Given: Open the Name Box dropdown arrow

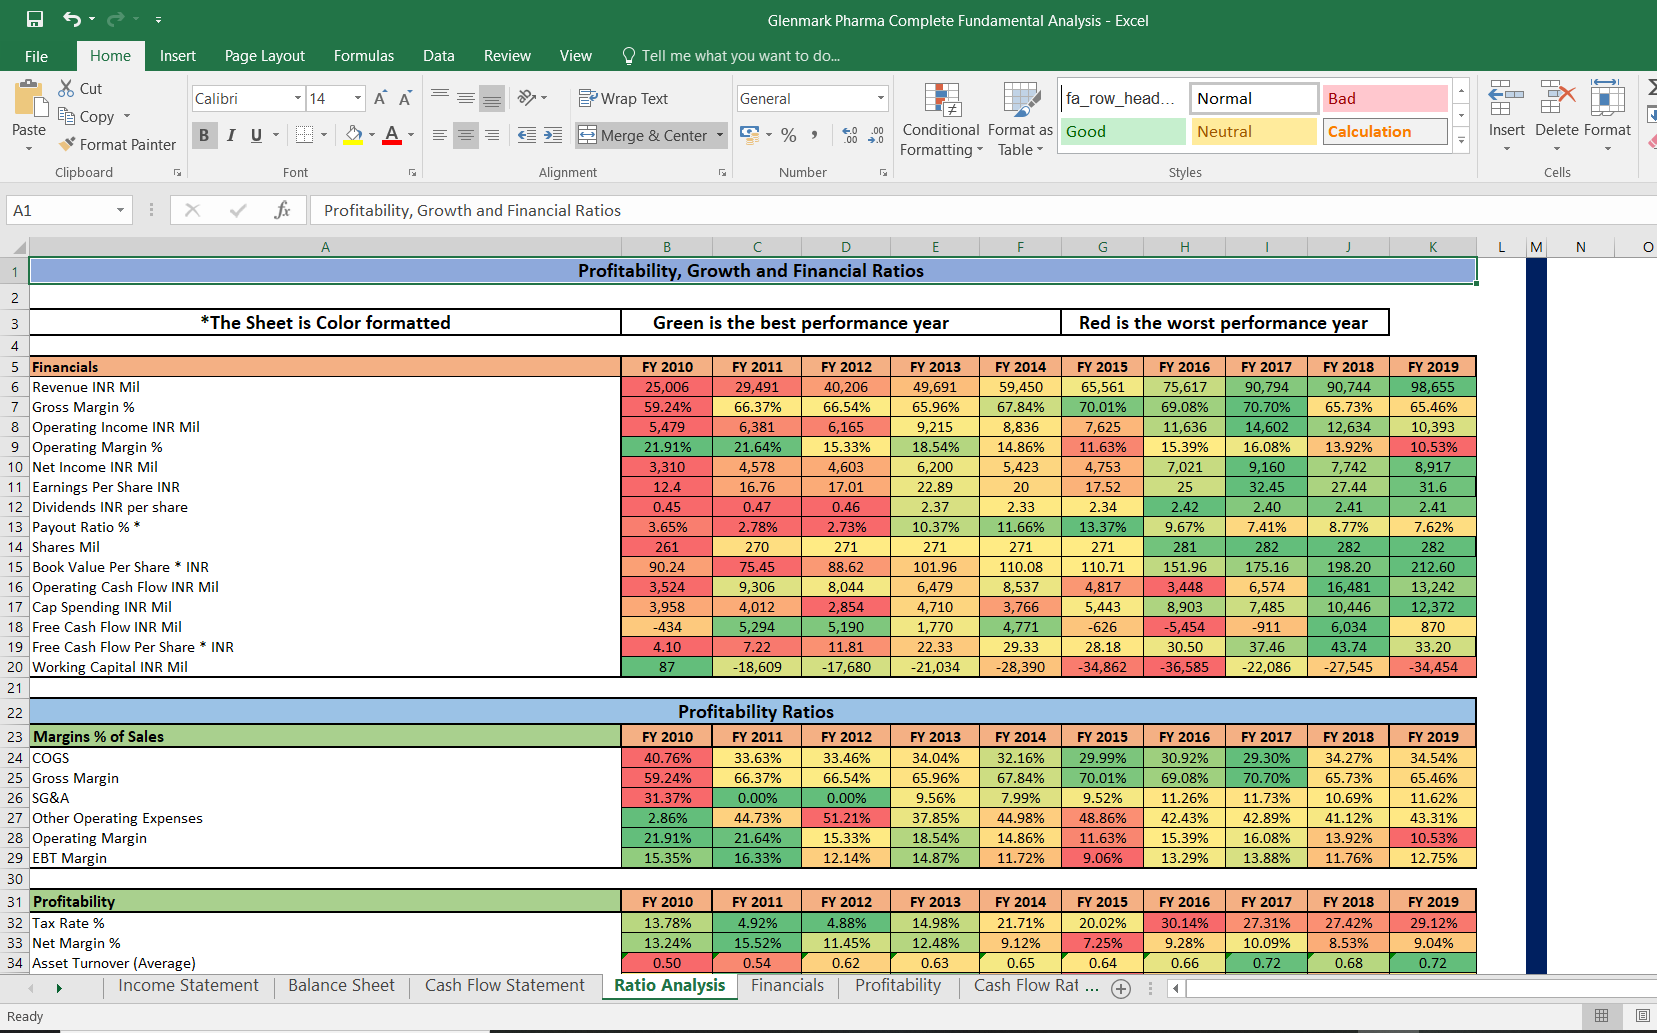Looking at the screenshot, I should pos(120,210).
